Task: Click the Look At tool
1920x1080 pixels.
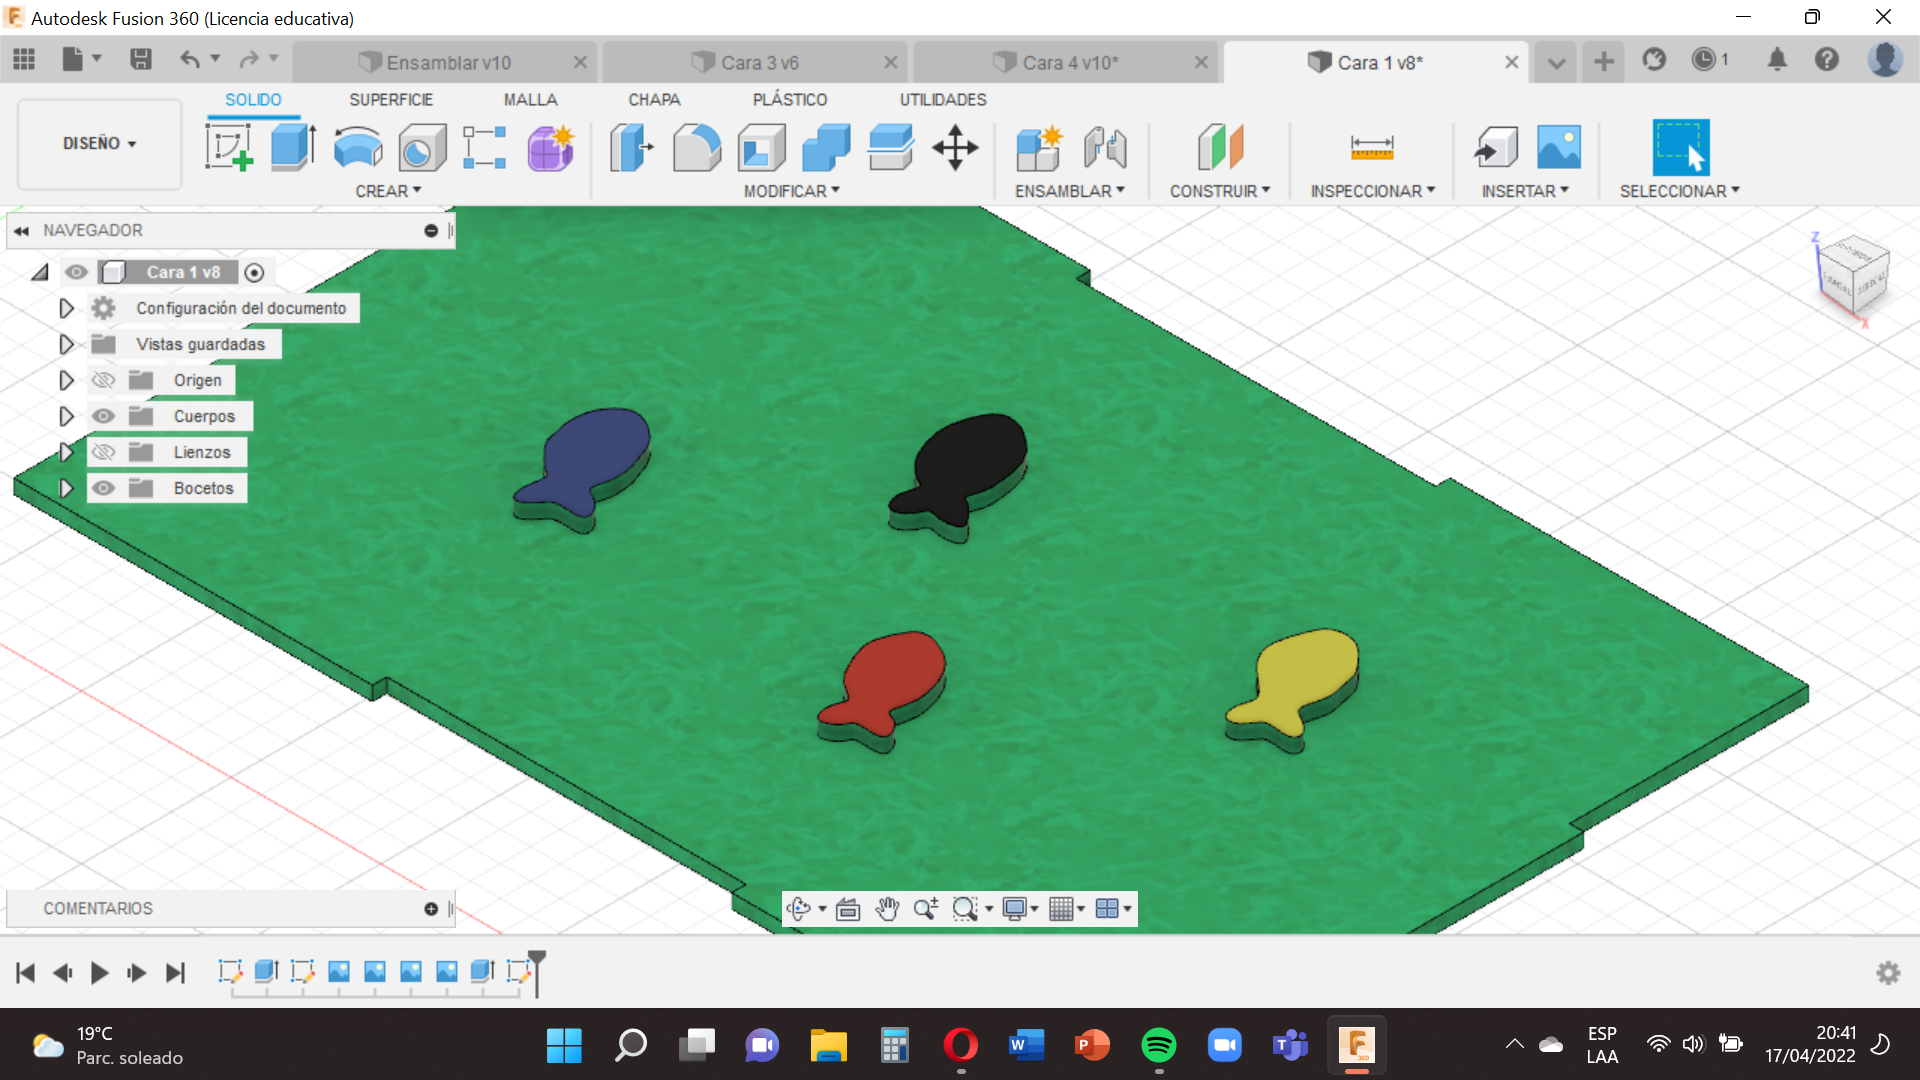Action: point(848,909)
